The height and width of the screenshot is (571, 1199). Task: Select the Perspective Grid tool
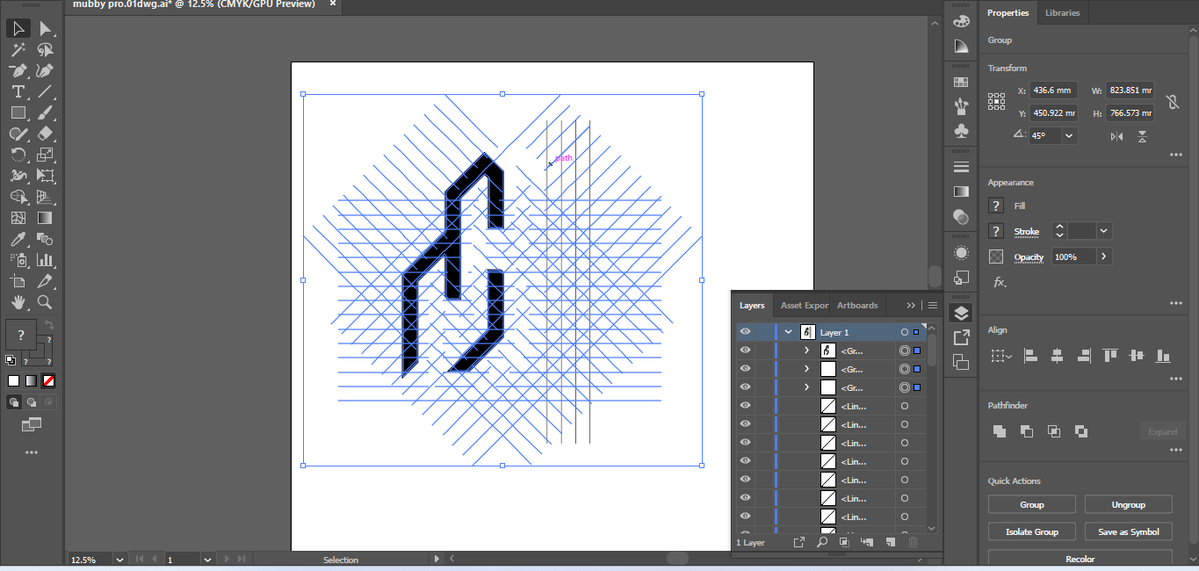click(45, 197)
